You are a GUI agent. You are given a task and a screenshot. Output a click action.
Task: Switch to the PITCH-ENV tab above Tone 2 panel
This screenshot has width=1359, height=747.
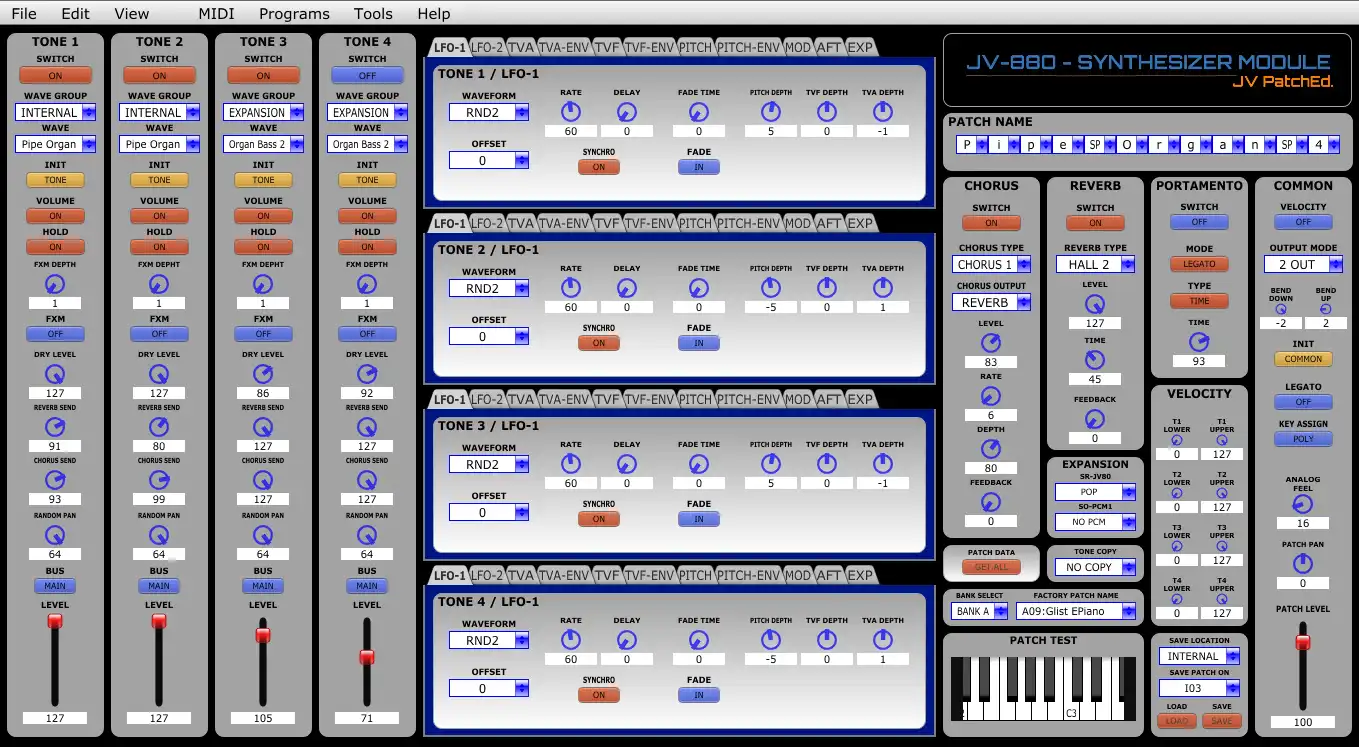point(747,223)
